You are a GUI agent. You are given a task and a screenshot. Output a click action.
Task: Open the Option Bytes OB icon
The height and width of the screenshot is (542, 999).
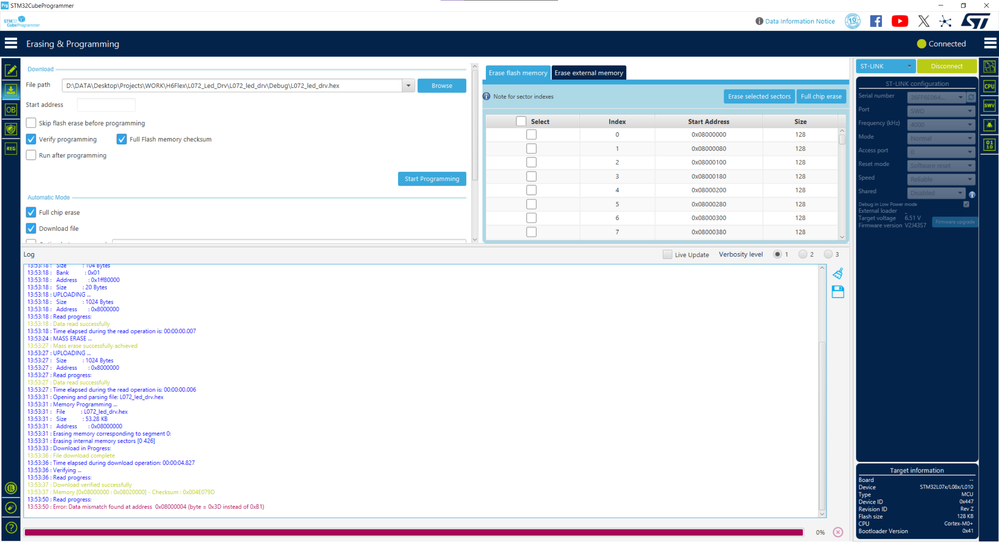coord(10,110)
